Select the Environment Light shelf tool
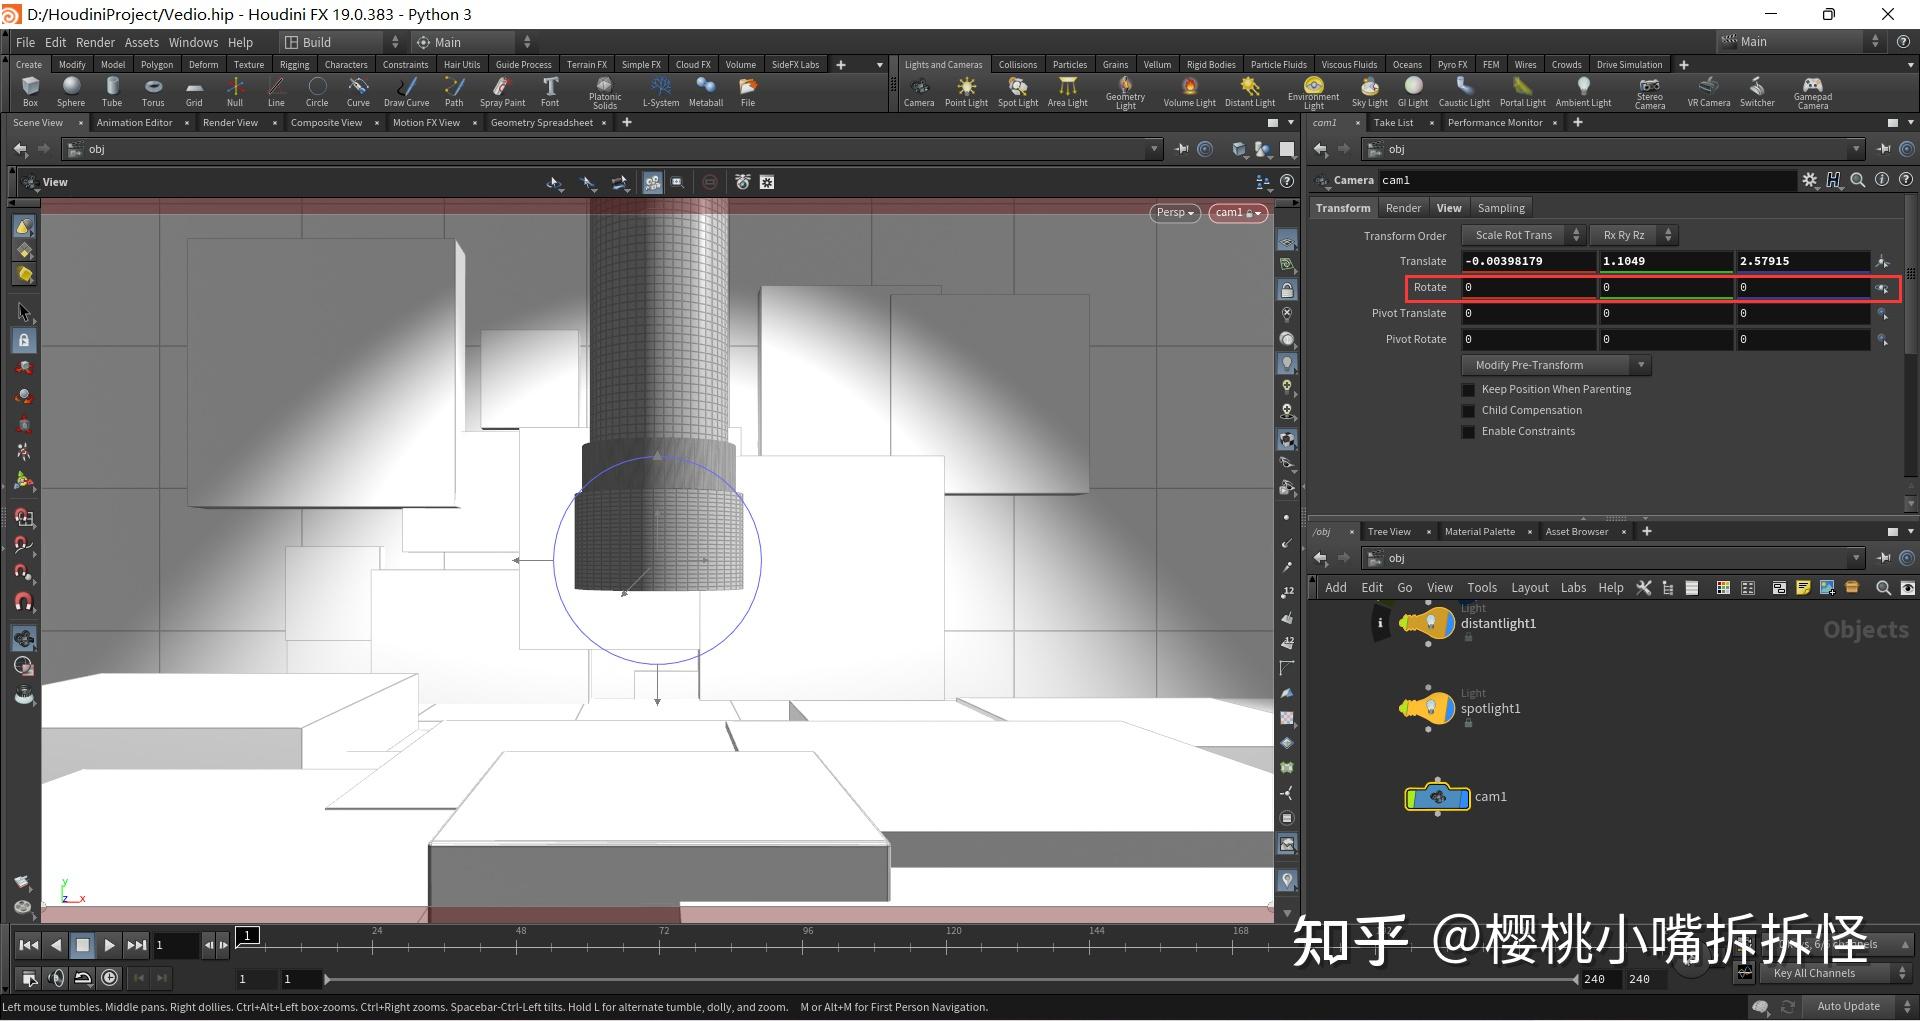This screenshot has height=1021, width=1920. click(x=1312, y=91)
